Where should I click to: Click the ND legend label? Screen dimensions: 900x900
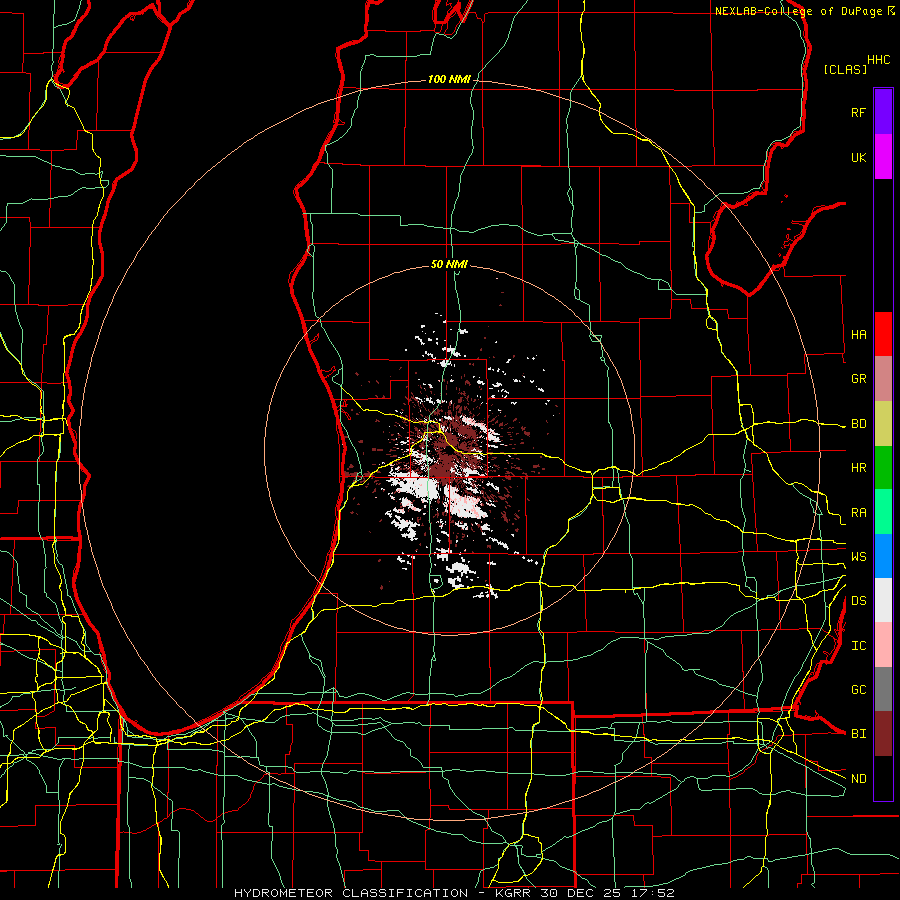coord(858,779)
